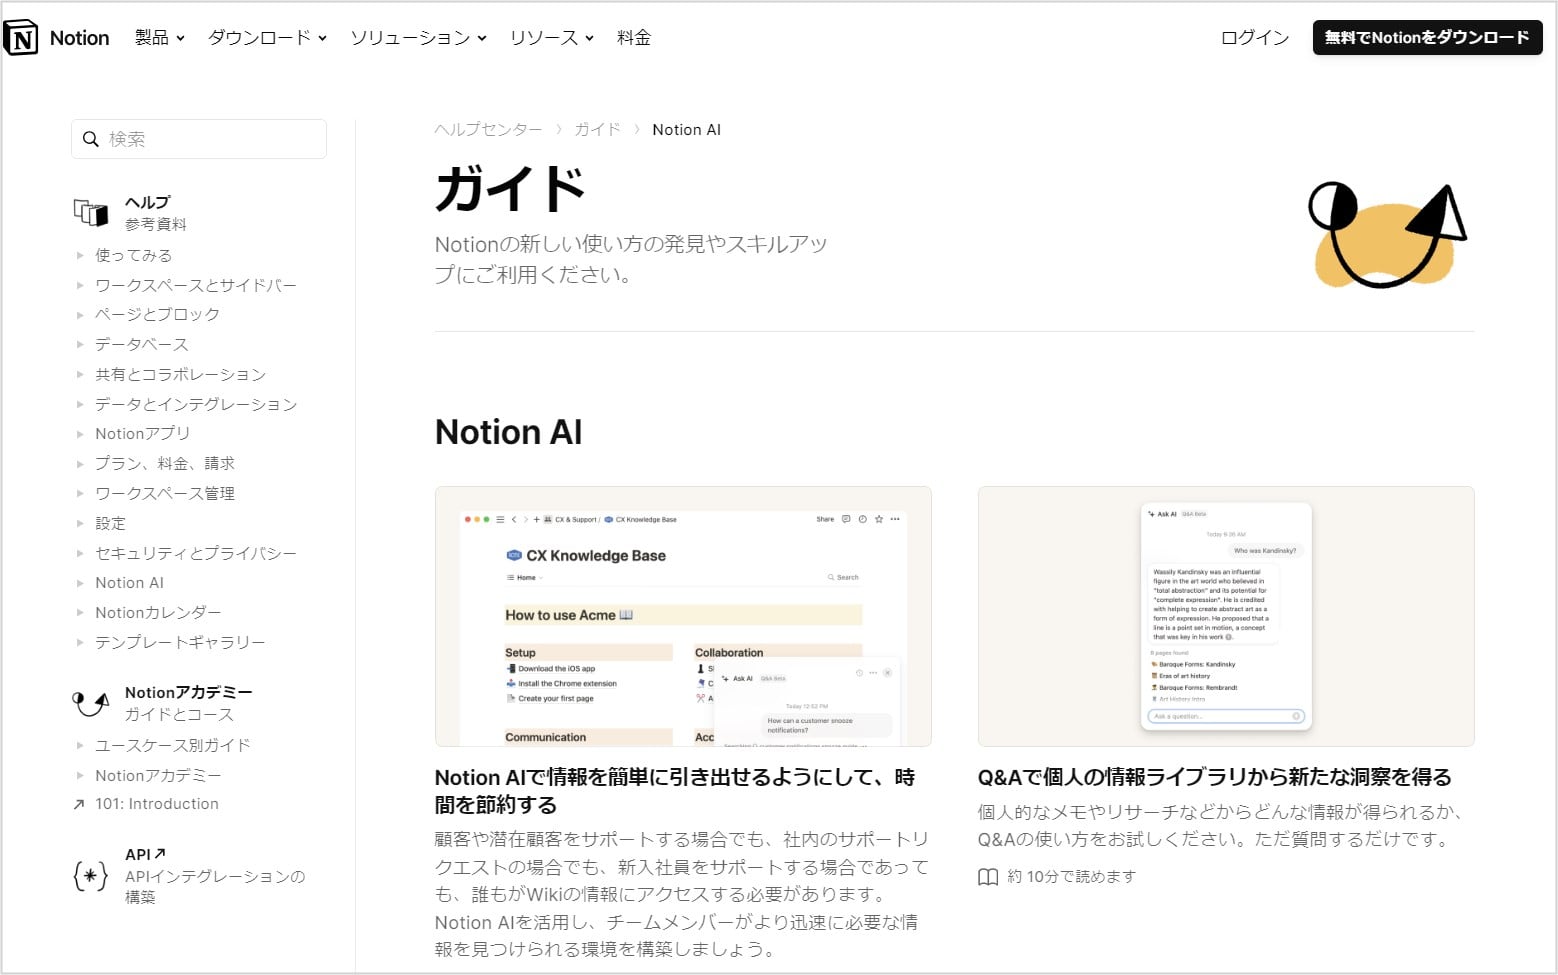Go to the 料金 page
This screenshot has height=975, width=1558.
click(x=634, y=38)
